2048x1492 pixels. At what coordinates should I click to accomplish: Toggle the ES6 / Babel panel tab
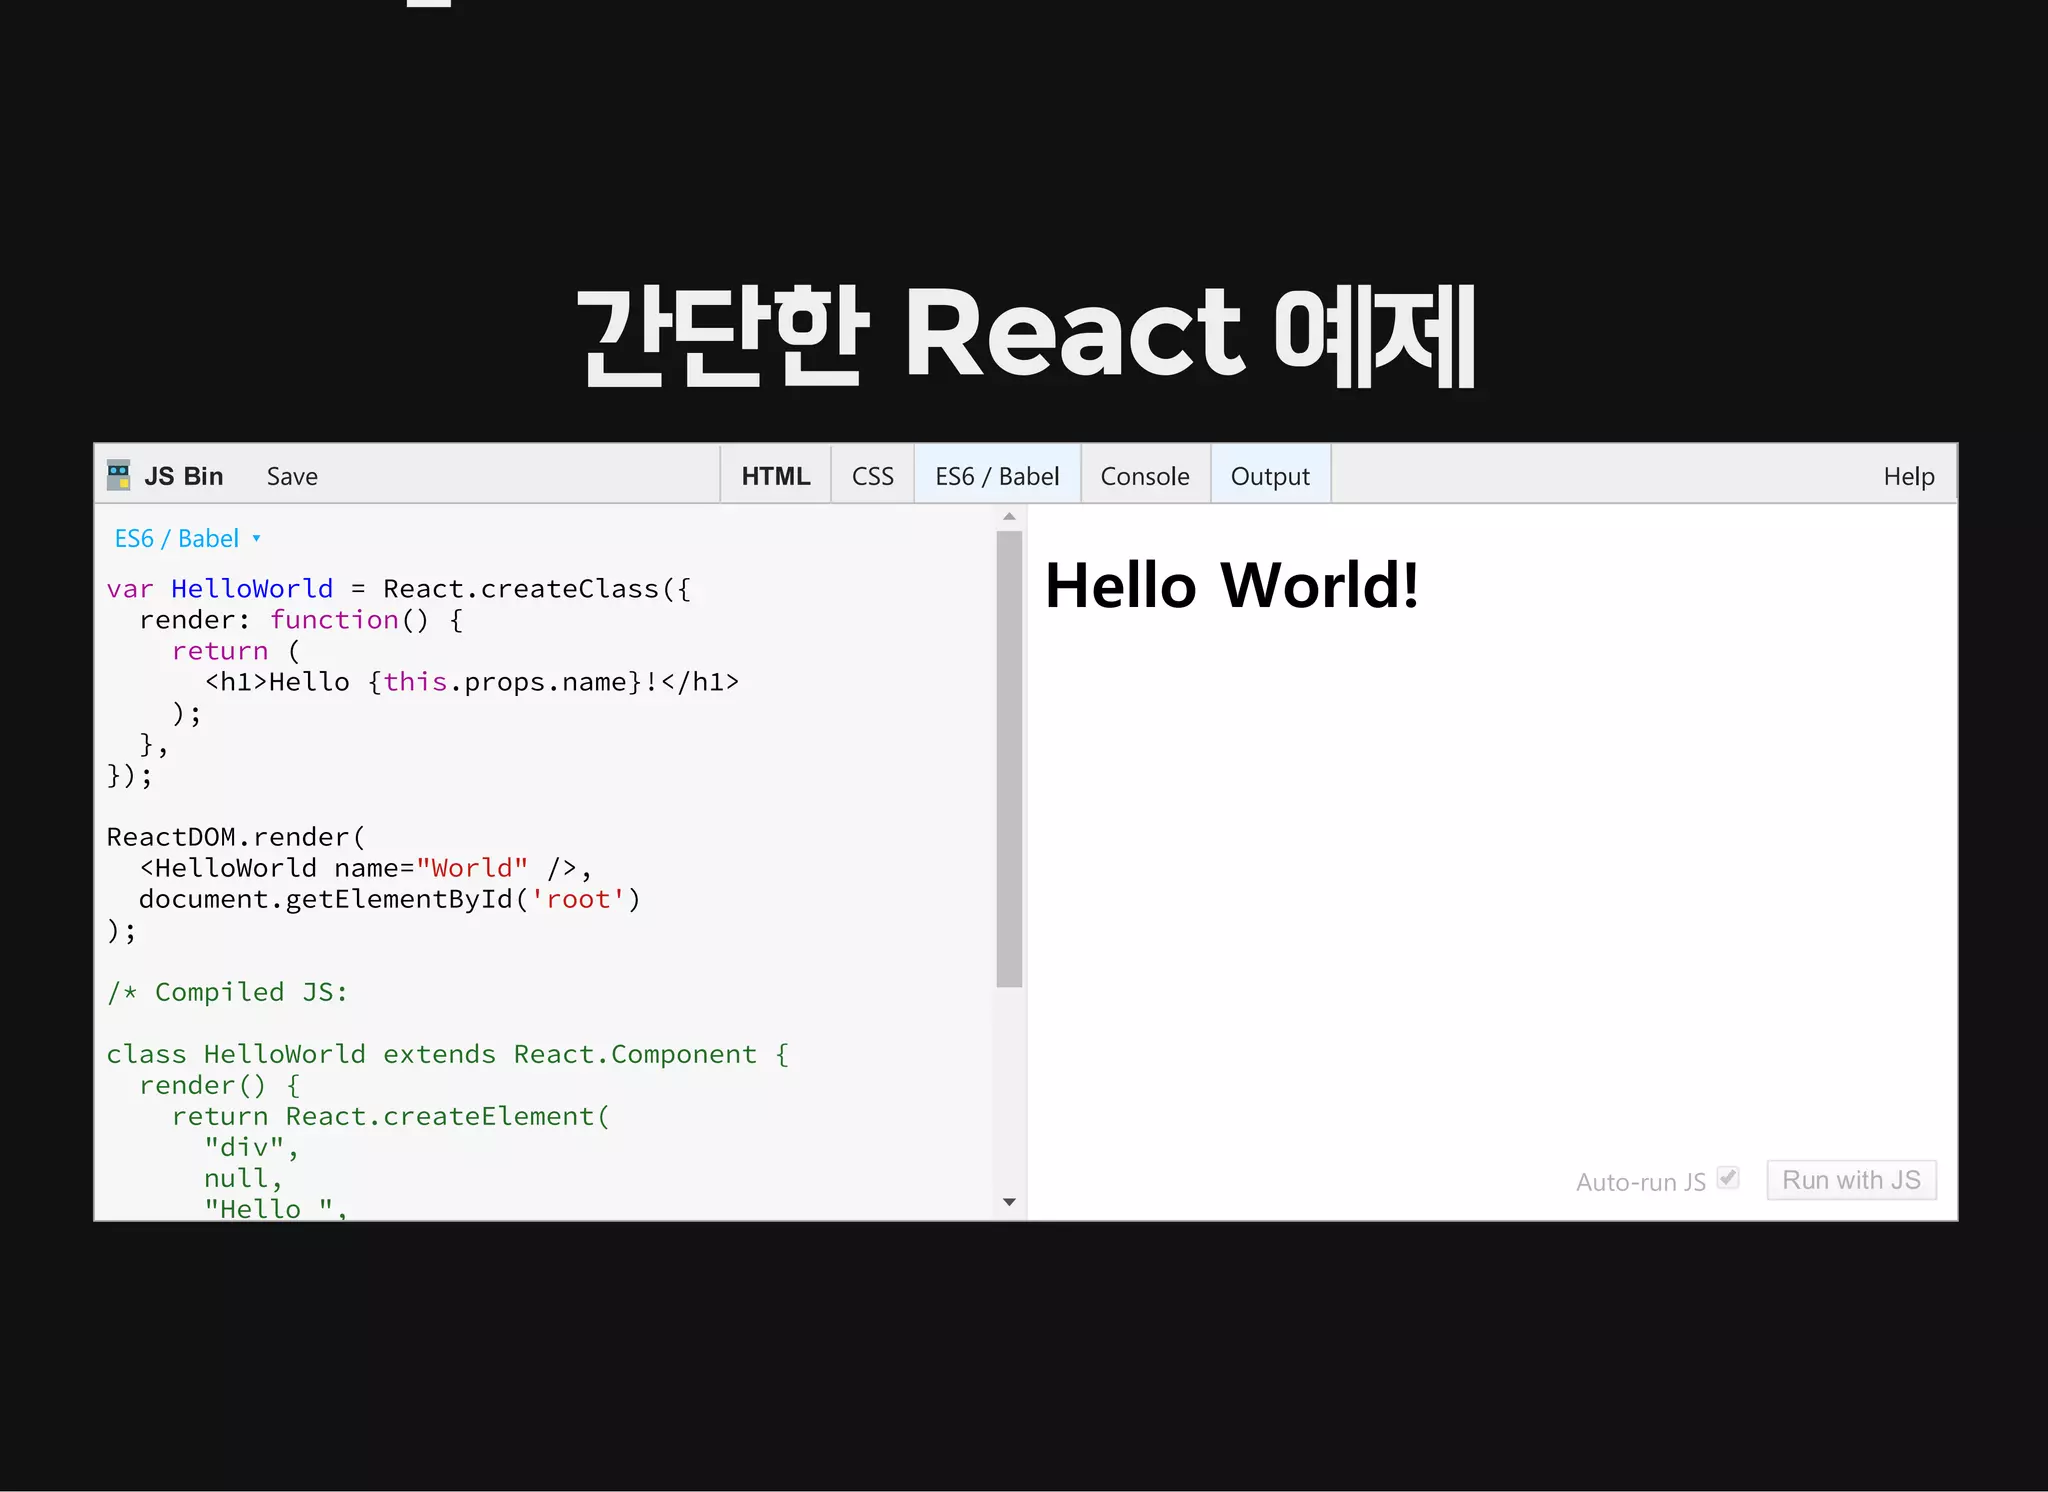pyautogui.click(x=997, y=476)
